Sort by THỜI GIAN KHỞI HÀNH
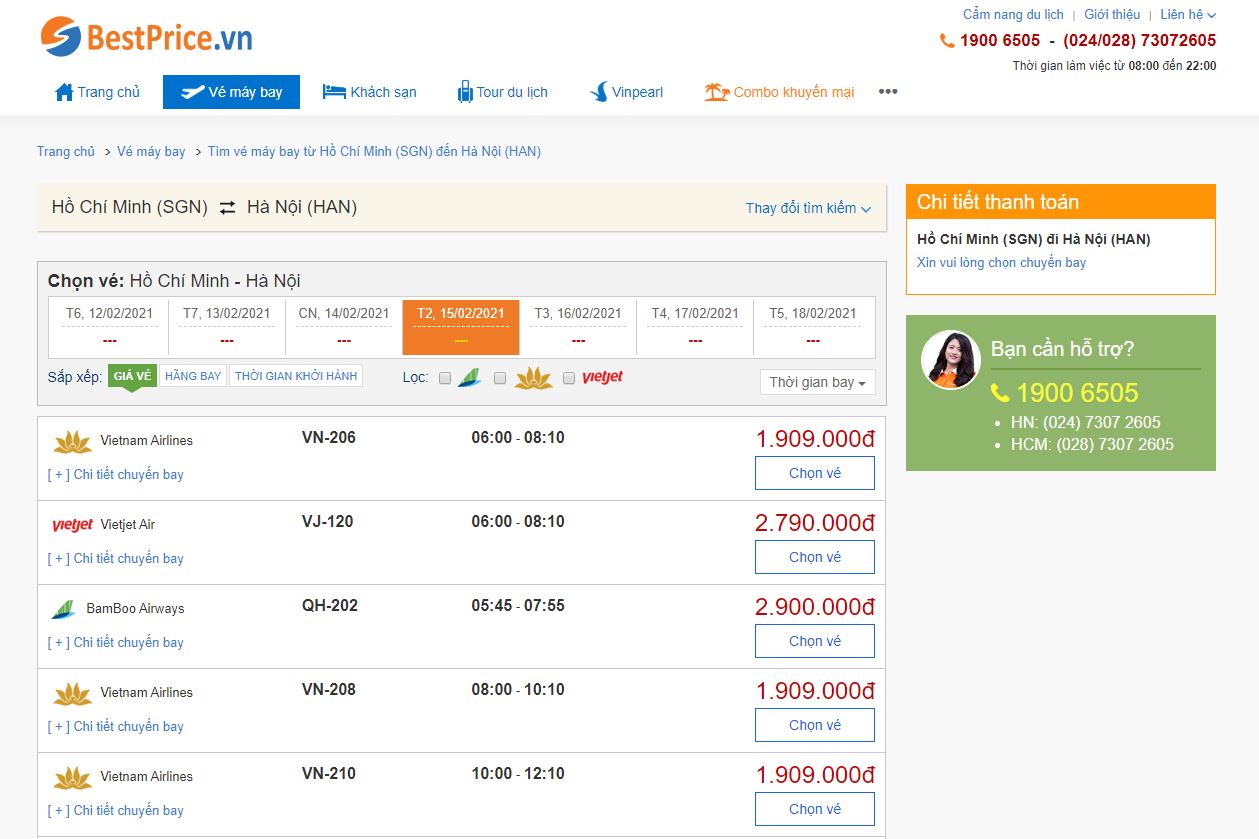Viewport: 1259px width, 839px height. 296,376
